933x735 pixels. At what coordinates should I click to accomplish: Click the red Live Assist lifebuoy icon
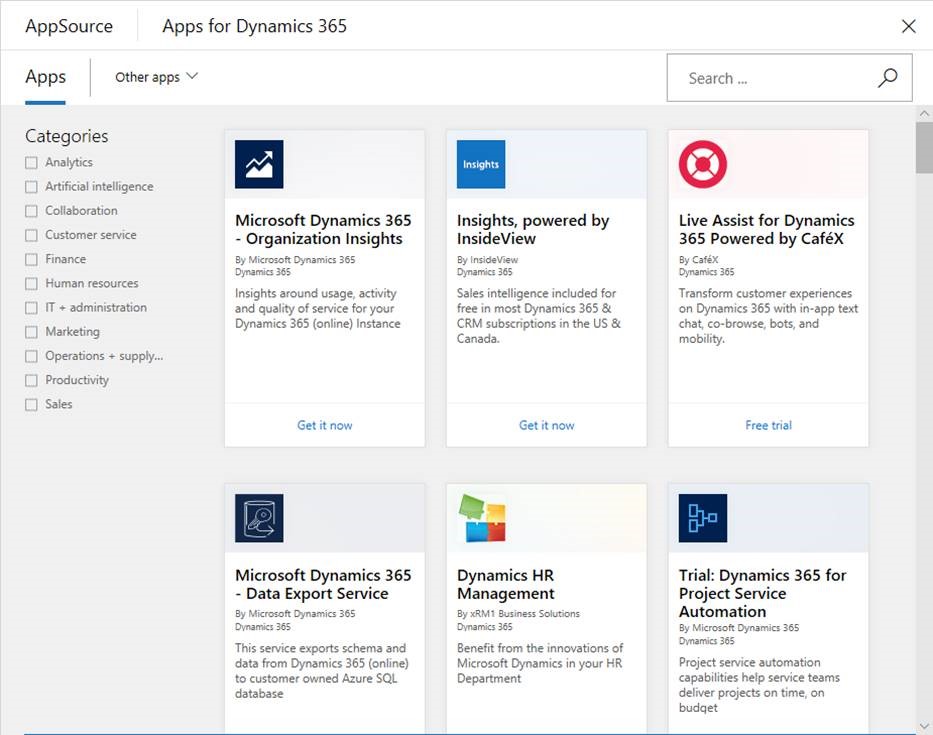tap(703, 164)
